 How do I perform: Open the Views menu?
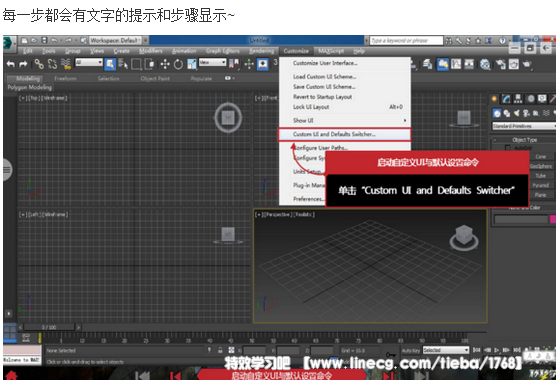point(96,51)
